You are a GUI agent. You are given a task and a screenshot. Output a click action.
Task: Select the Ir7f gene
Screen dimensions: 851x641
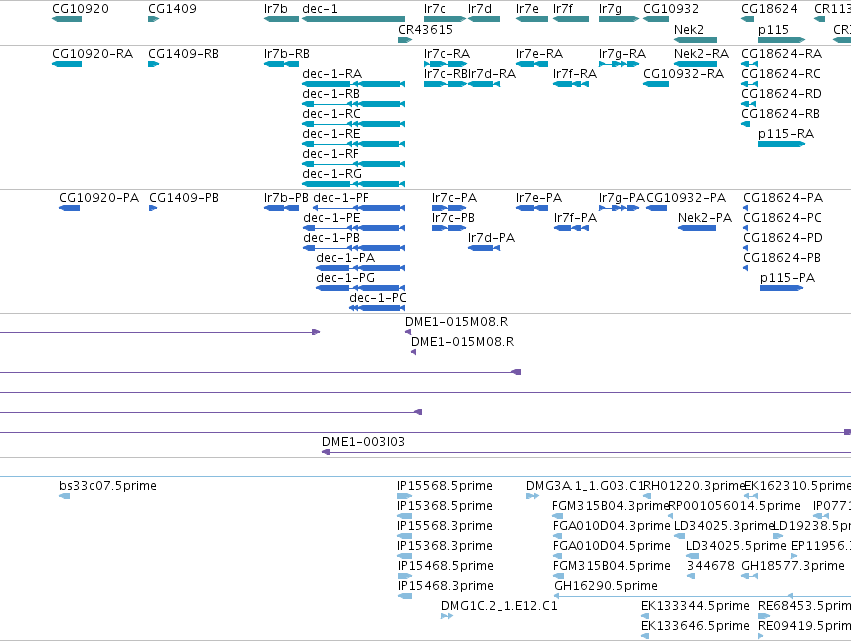coord(571,19)
